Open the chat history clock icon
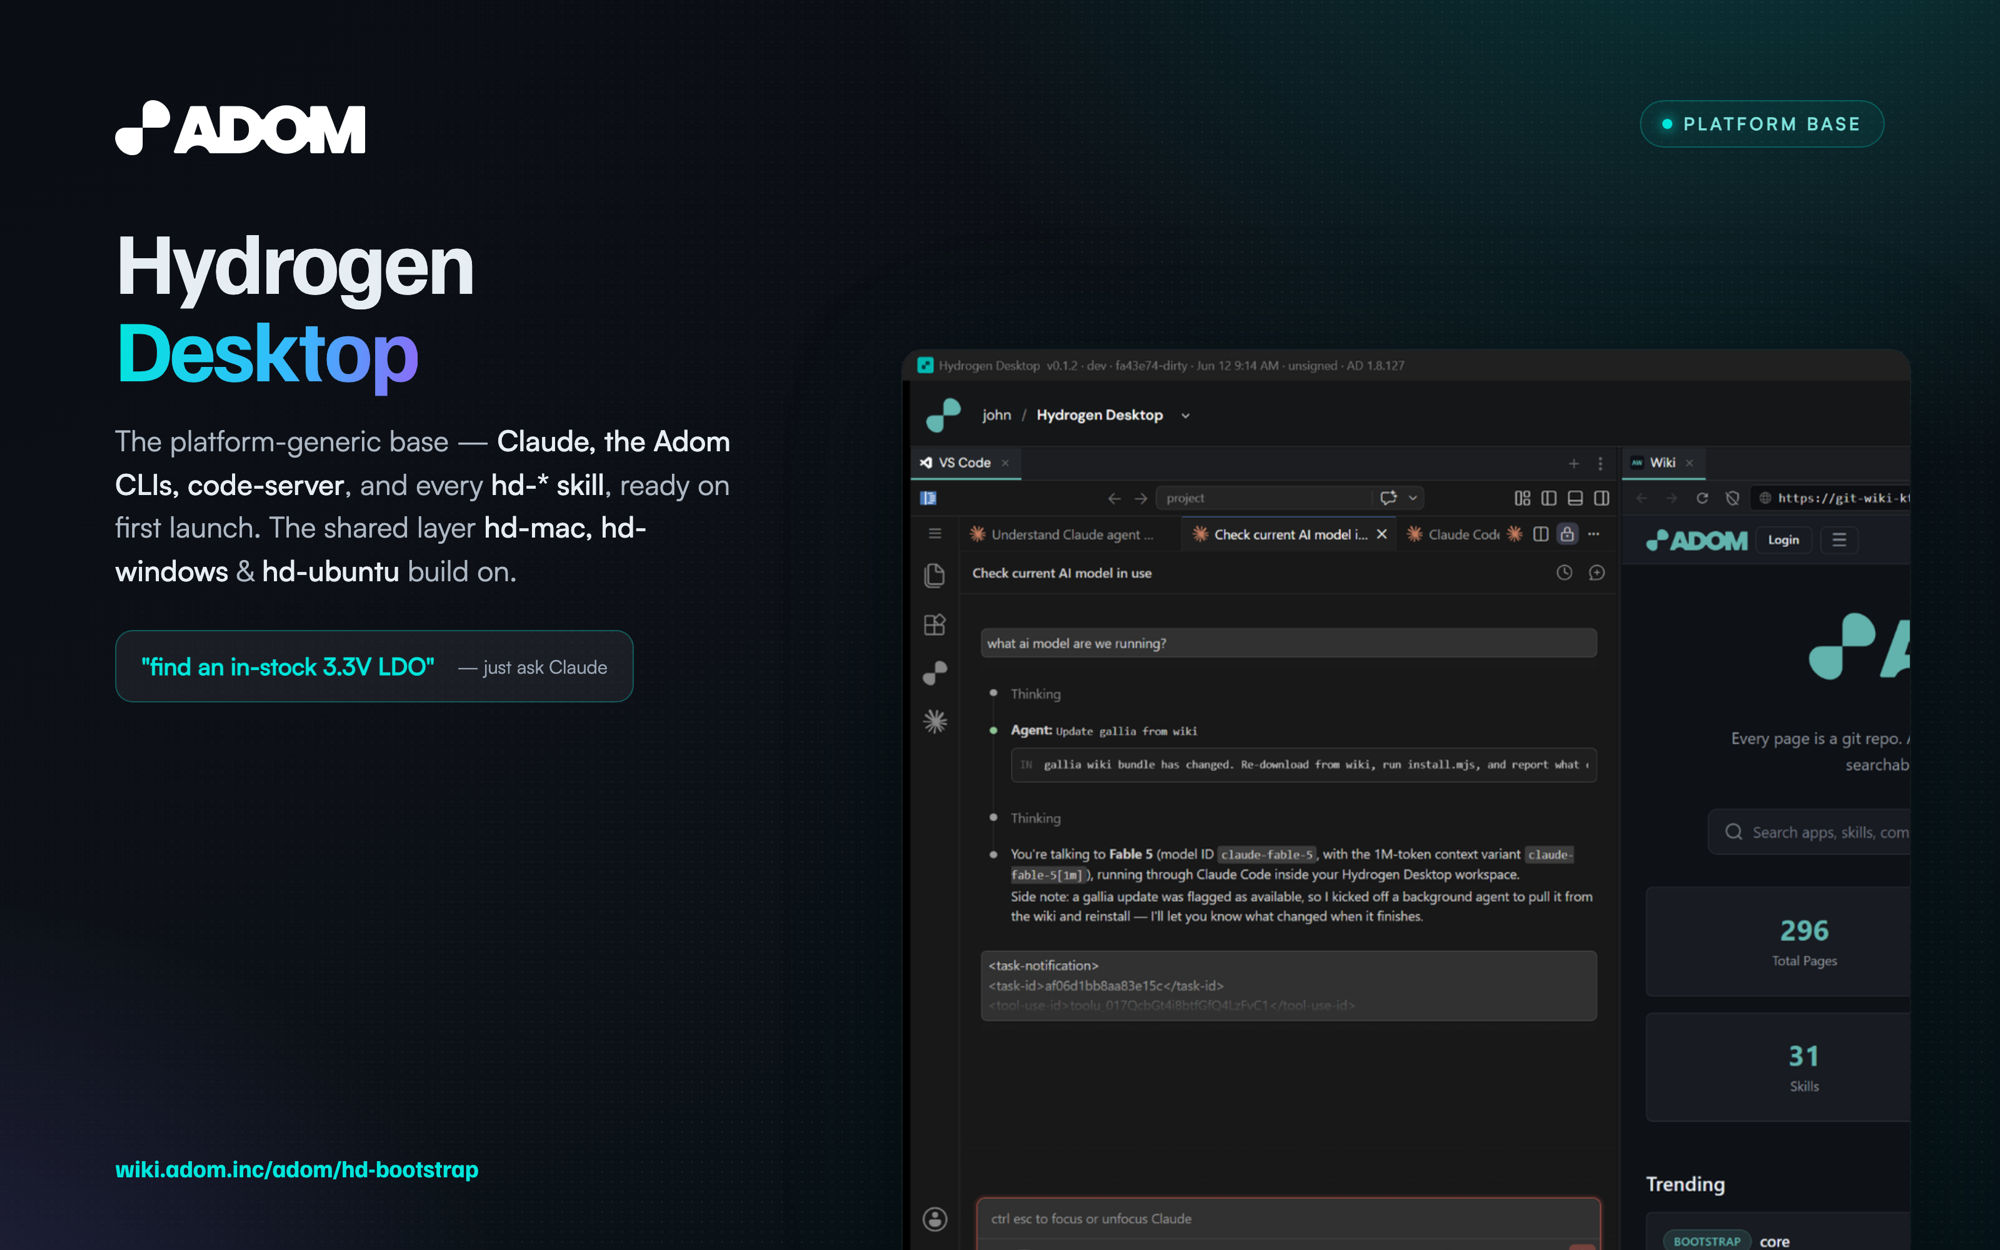 coord(1565,573)
